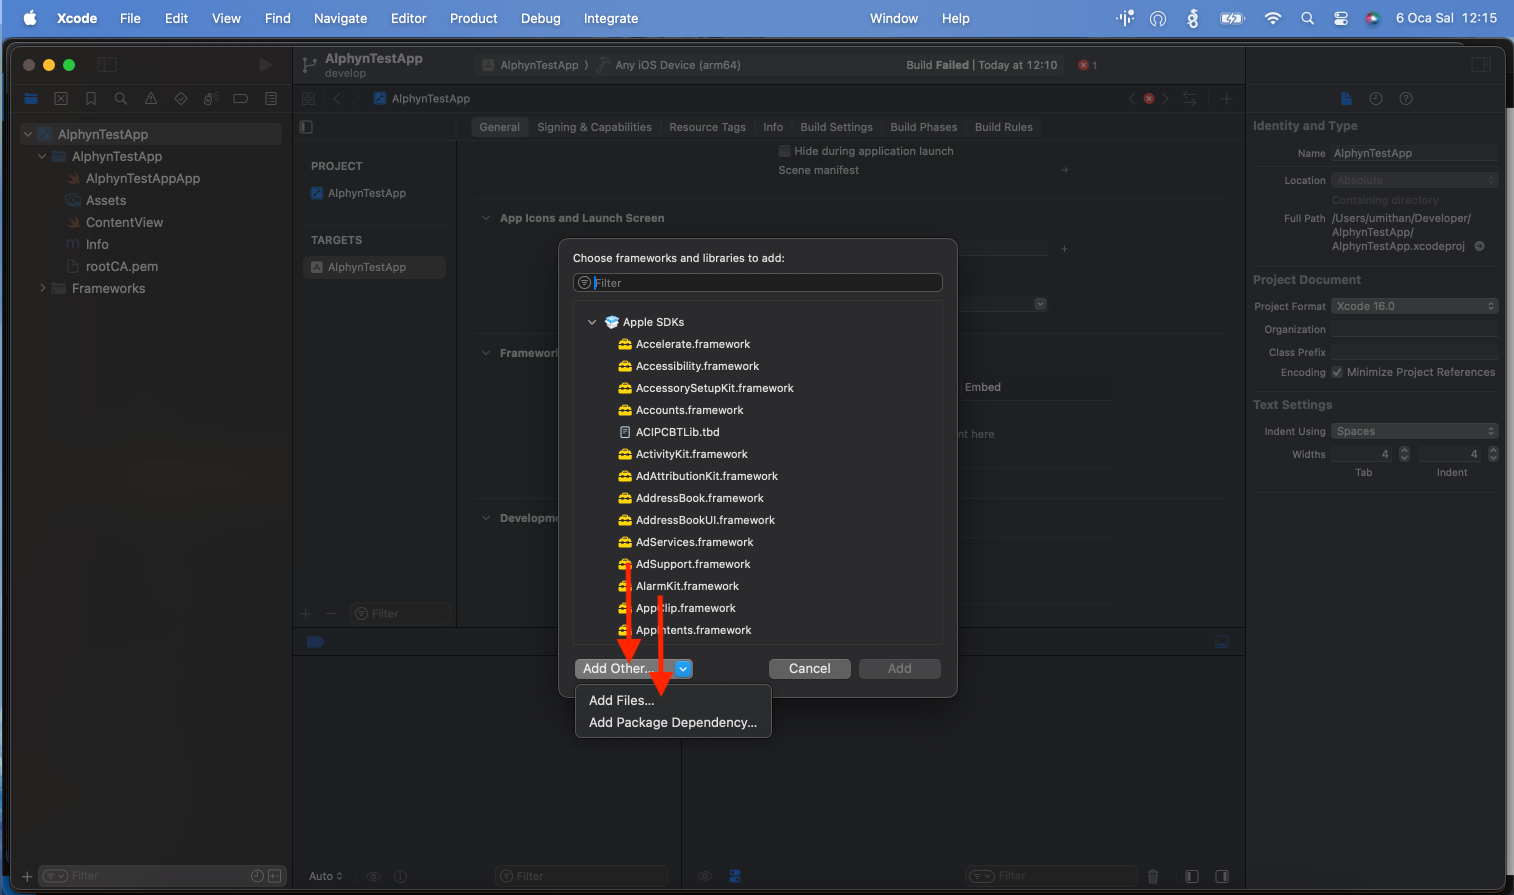The height and width of the screenshot is (895, 1514).
Task: Click the red build error indicator
Action: tap(1087, 65)
